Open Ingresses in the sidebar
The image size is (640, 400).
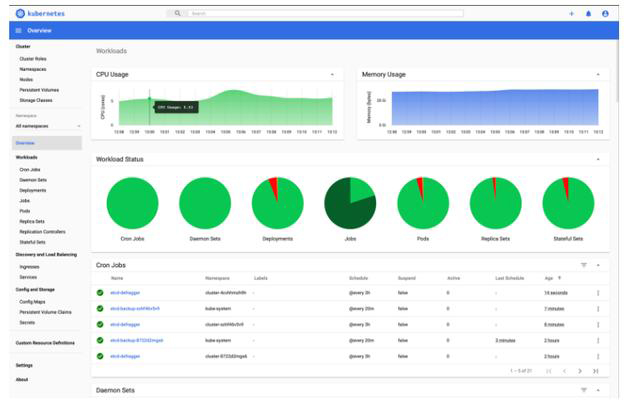click(x=29, y=267)
